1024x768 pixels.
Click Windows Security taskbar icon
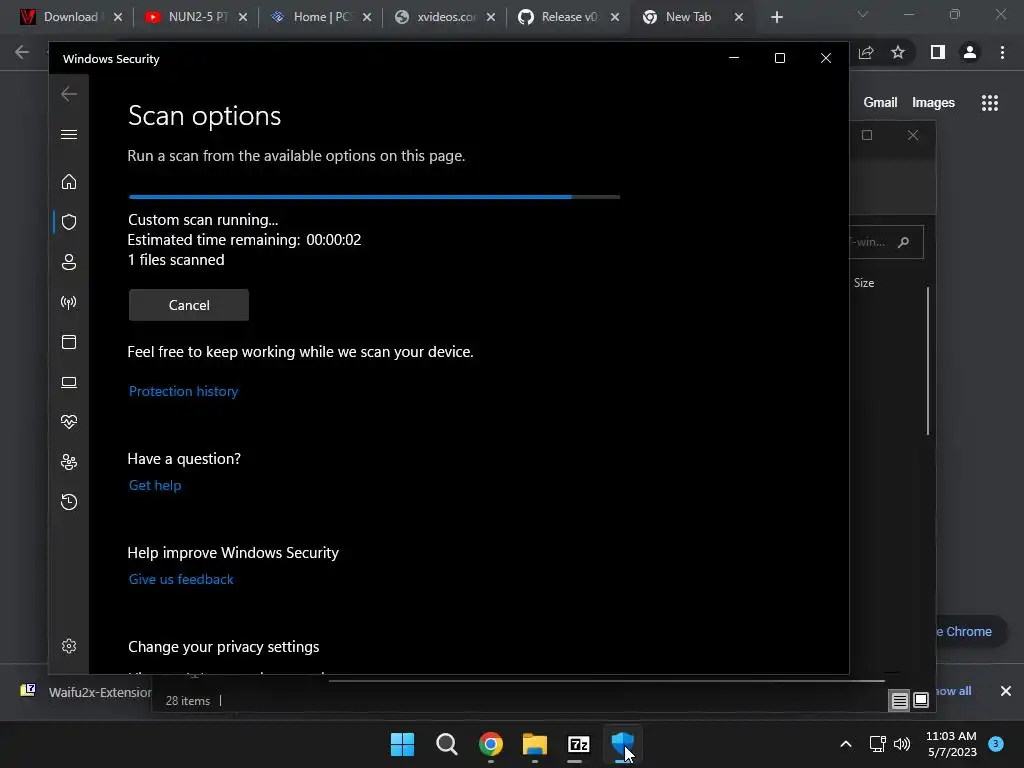[622, 744]
